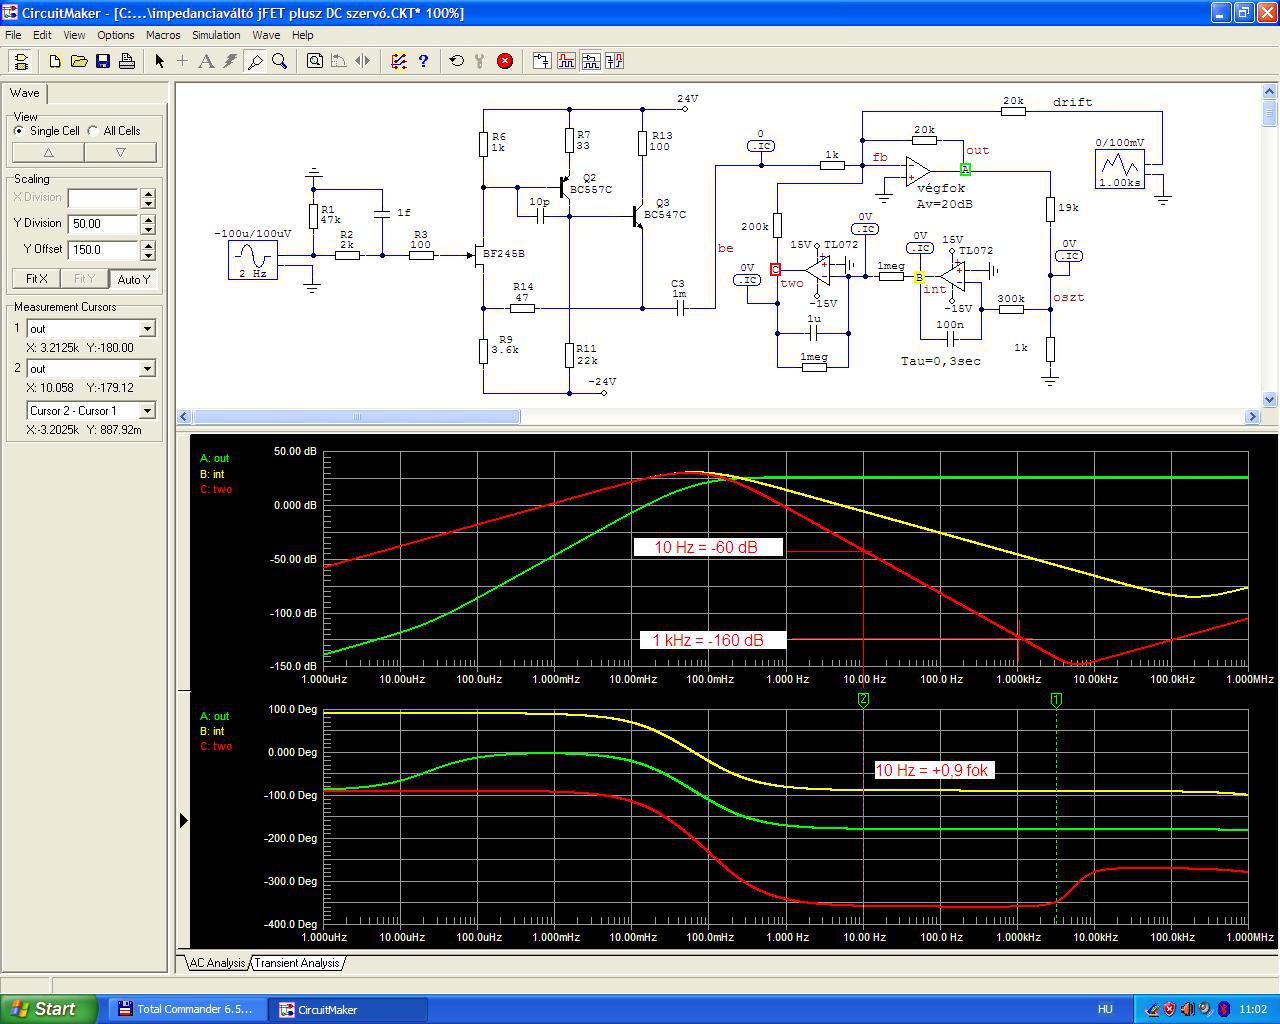Open the cursor 1 signal dropdown

click(x=147, y=329)
